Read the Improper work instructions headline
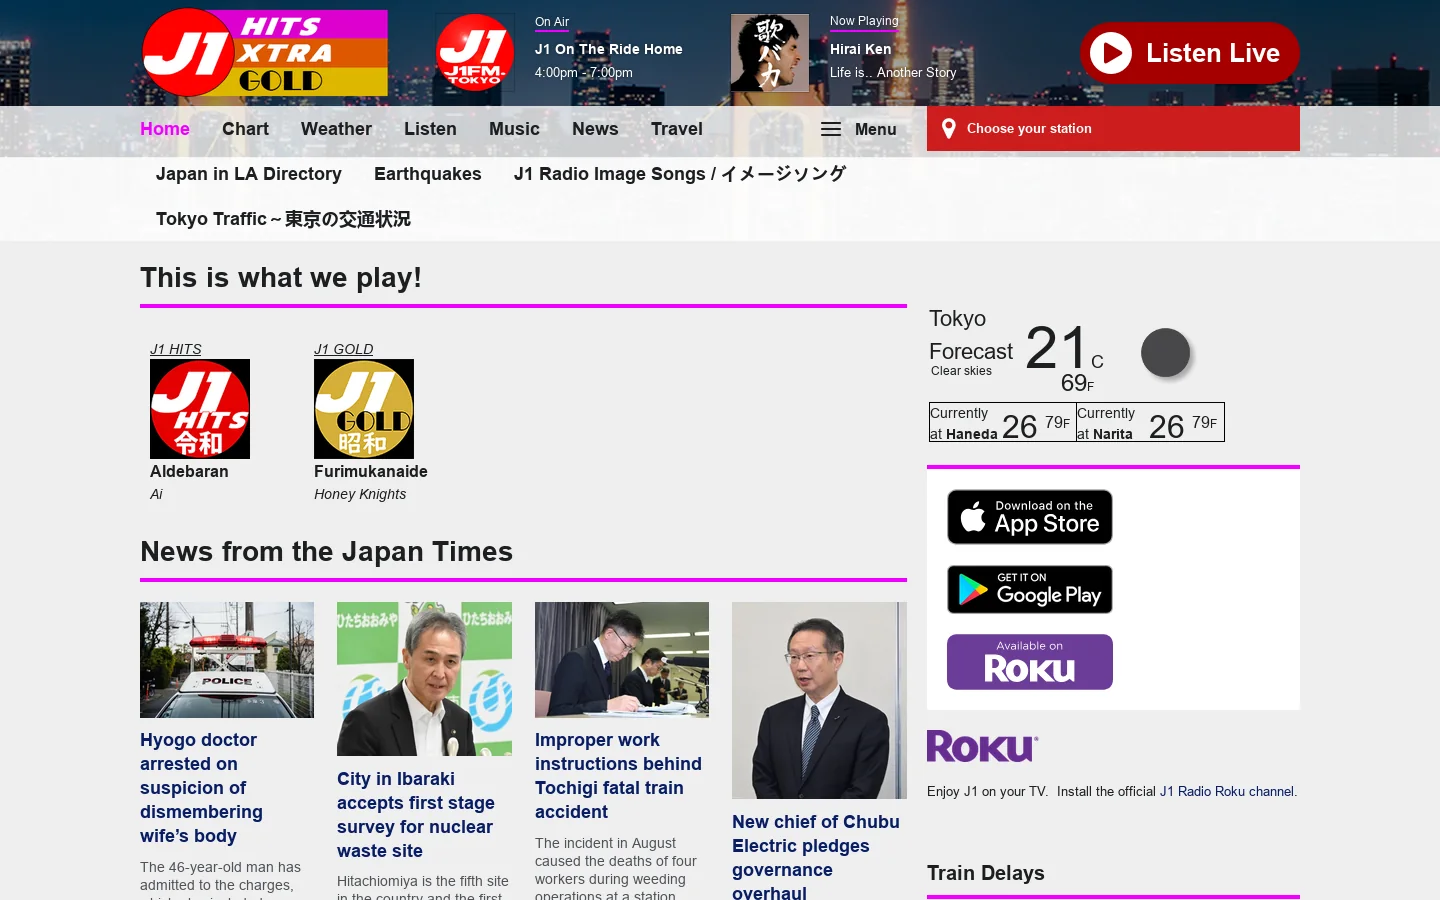Screen dimensions: 1440x900 pos(618,776)
